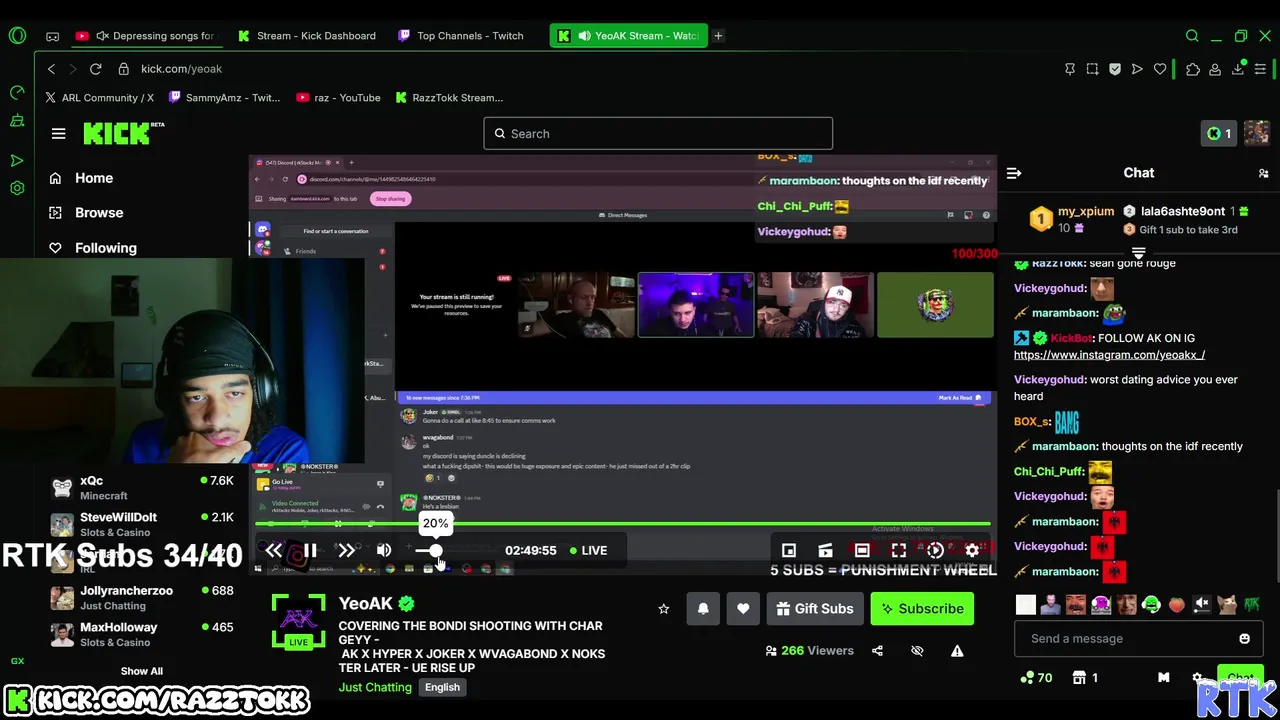The width and height of the screenshot is (1280, 720).
Task: Go to Home in Kick sidebar
Action: coord(82,178)
